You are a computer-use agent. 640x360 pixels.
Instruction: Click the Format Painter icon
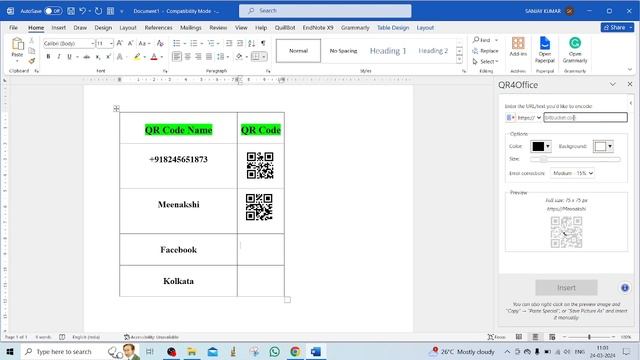click(31, 61)
